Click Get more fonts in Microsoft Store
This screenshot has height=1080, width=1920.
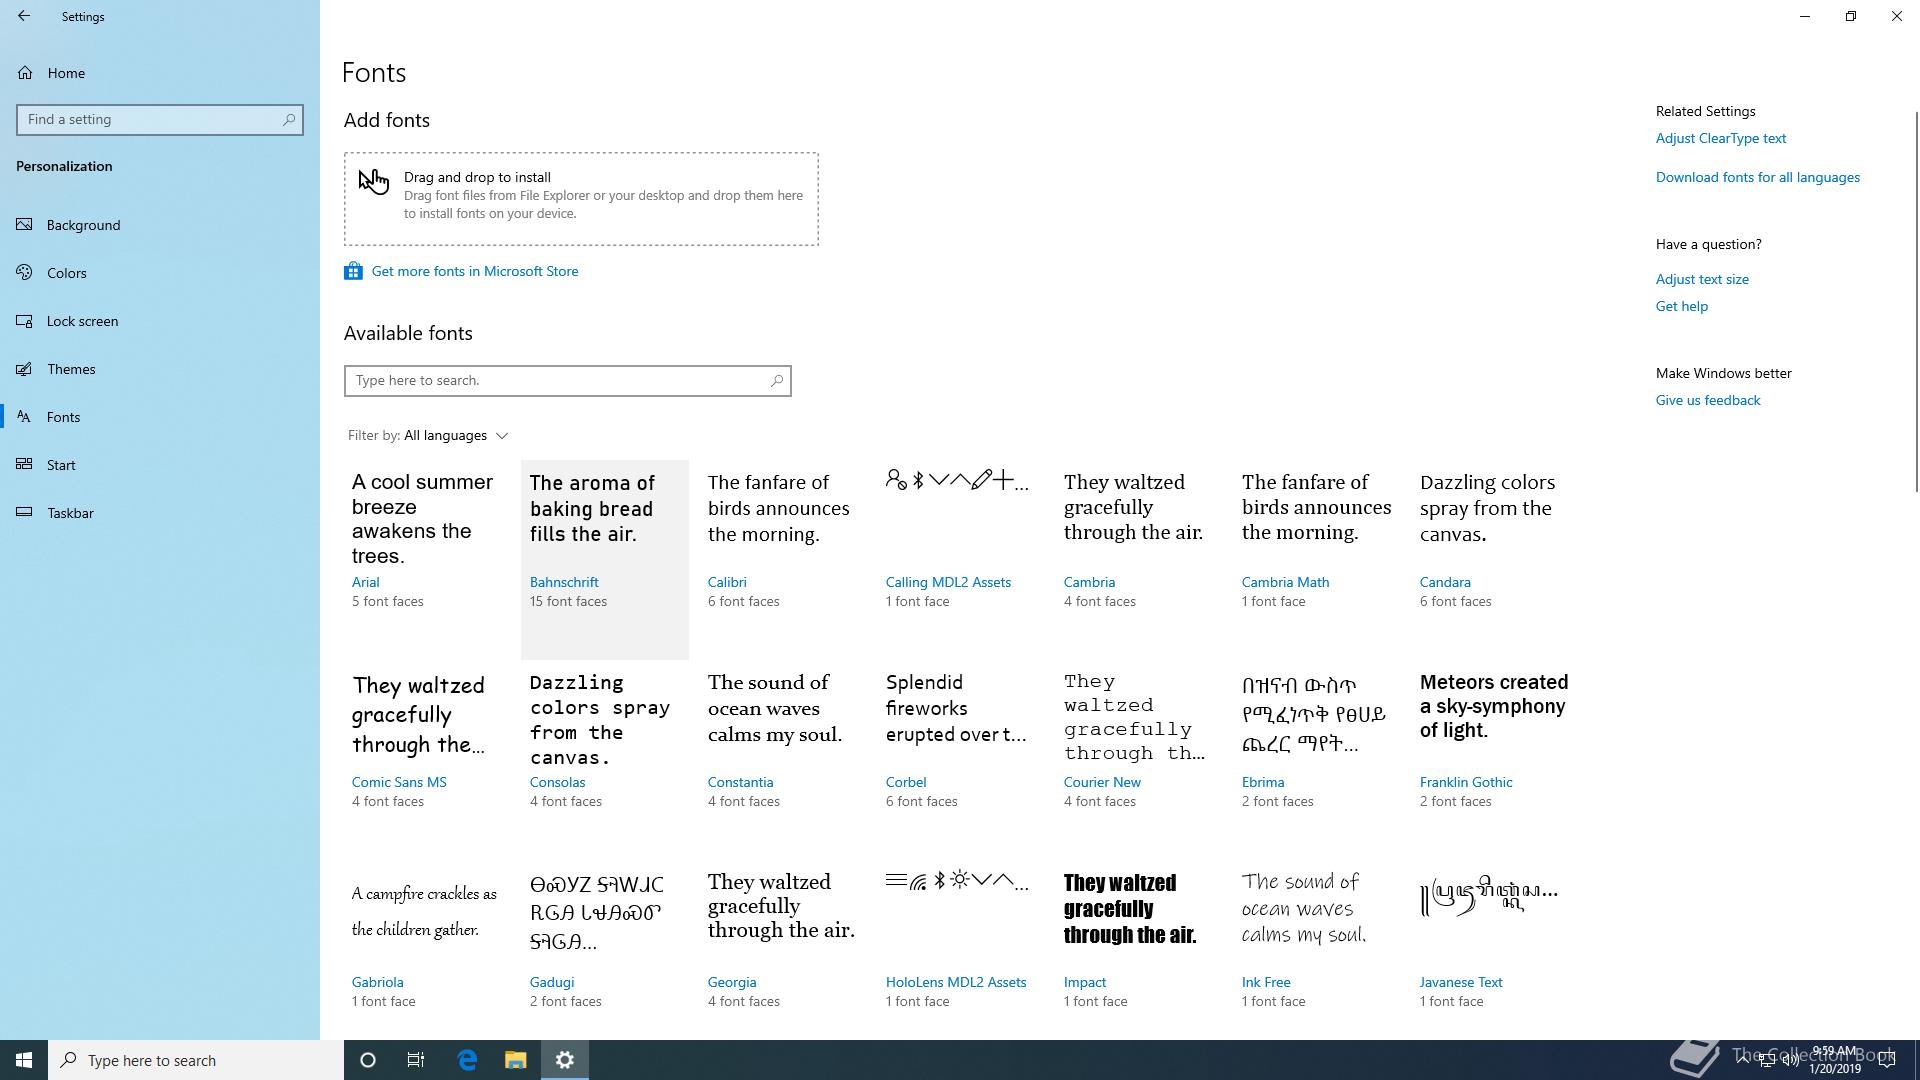(x=475, y=271)
